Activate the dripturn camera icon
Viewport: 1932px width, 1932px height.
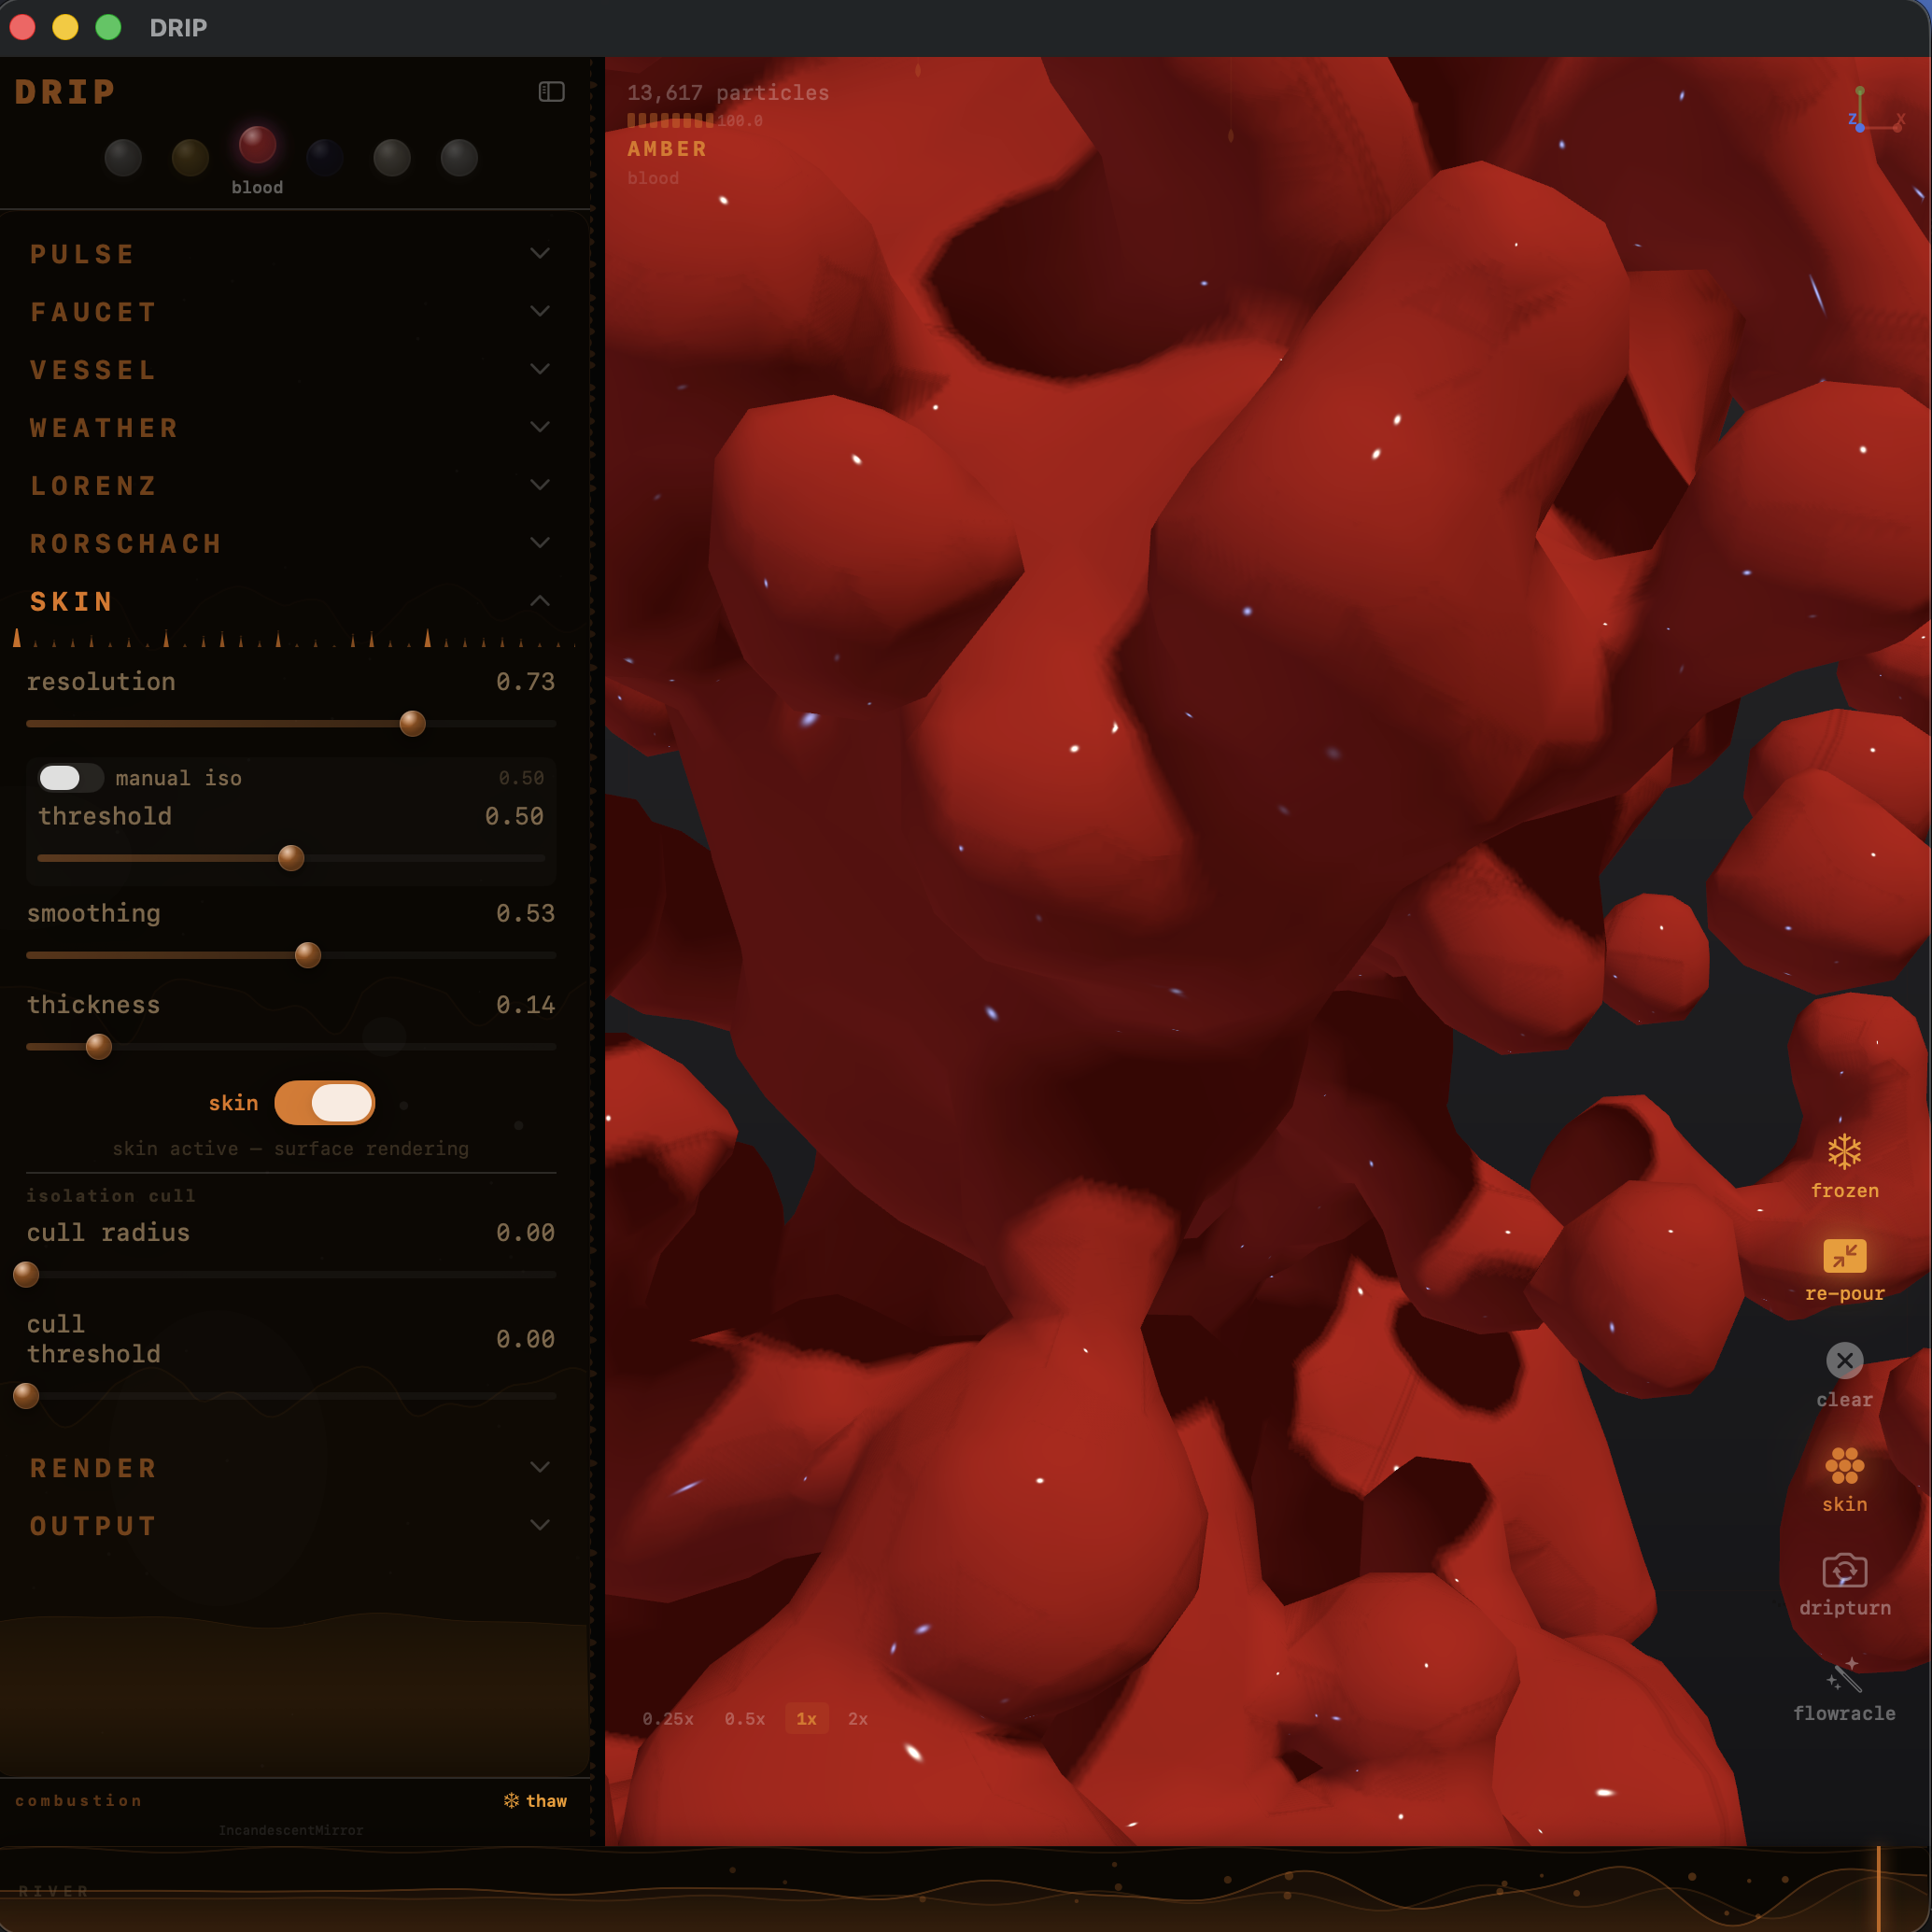1843,1572
